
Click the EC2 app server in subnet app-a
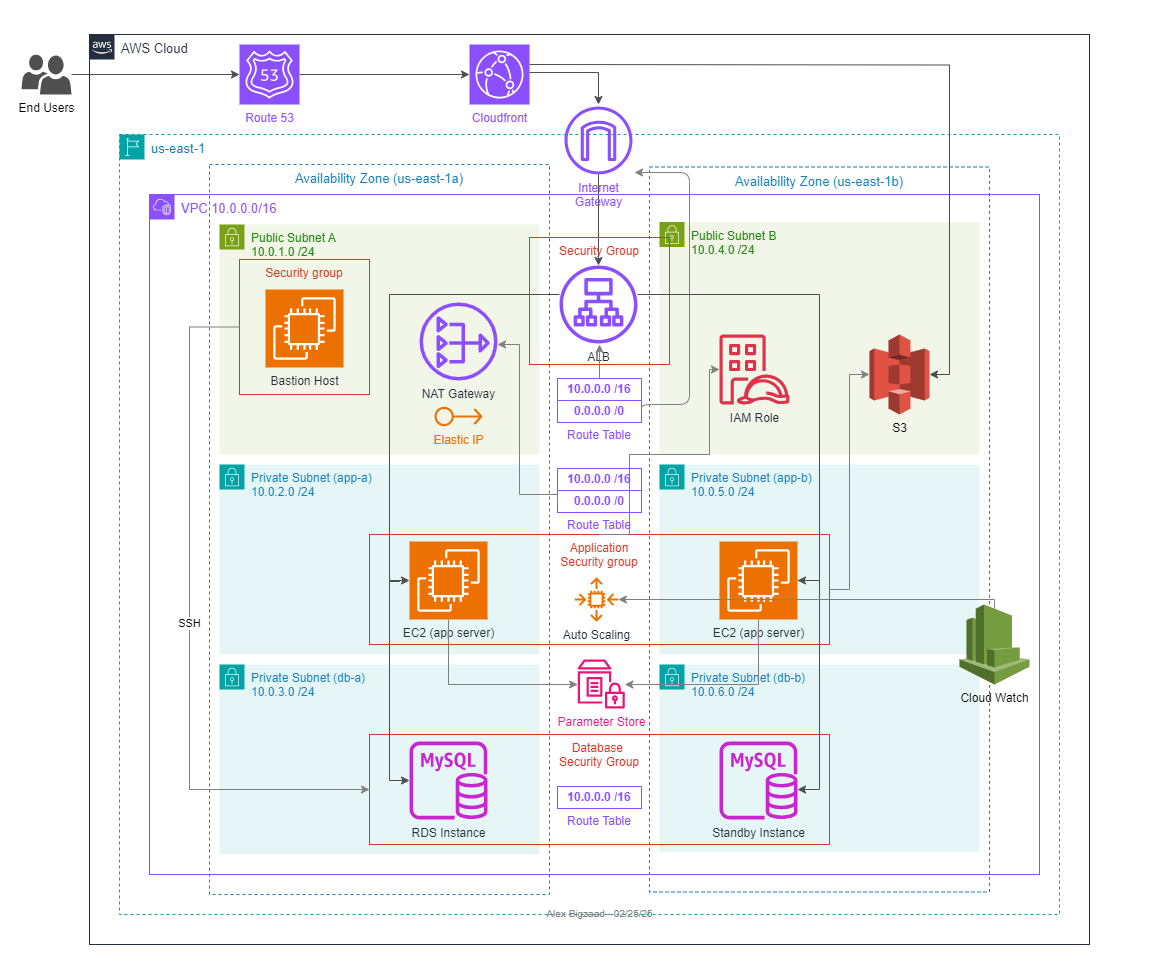click(448, 581)
